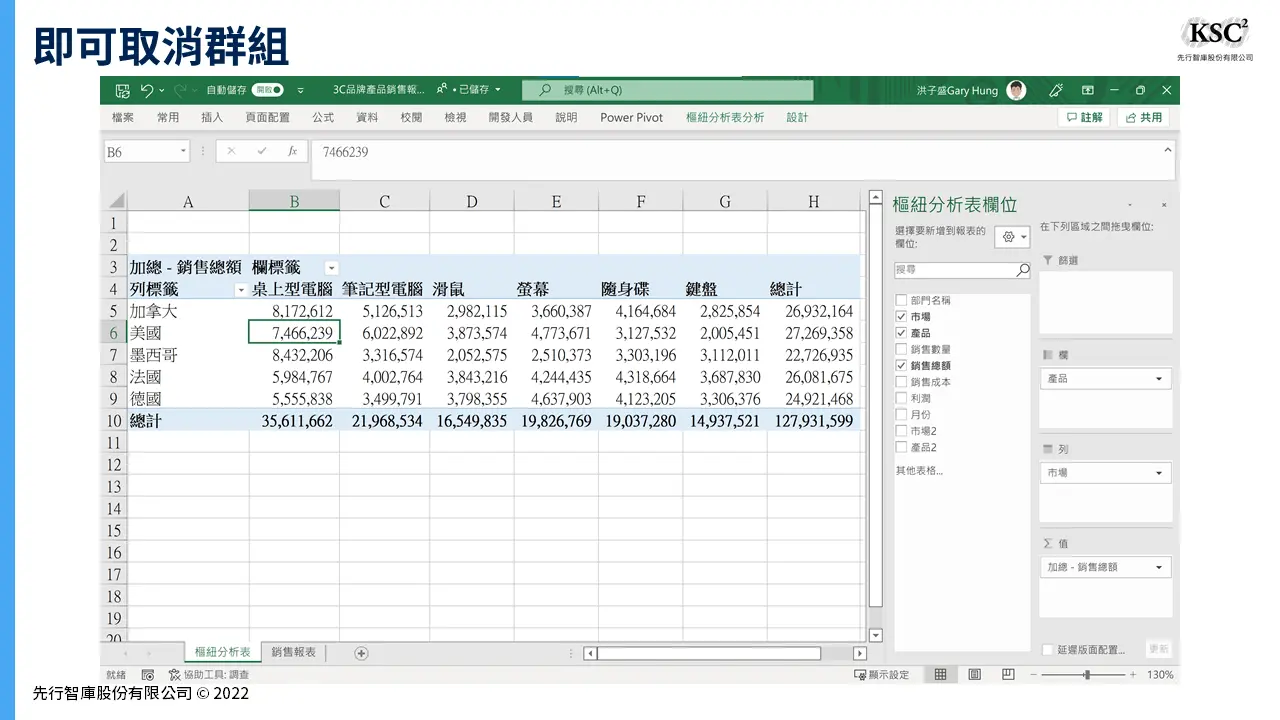Click the Ribbon Display Options icon

[1088, 90]
